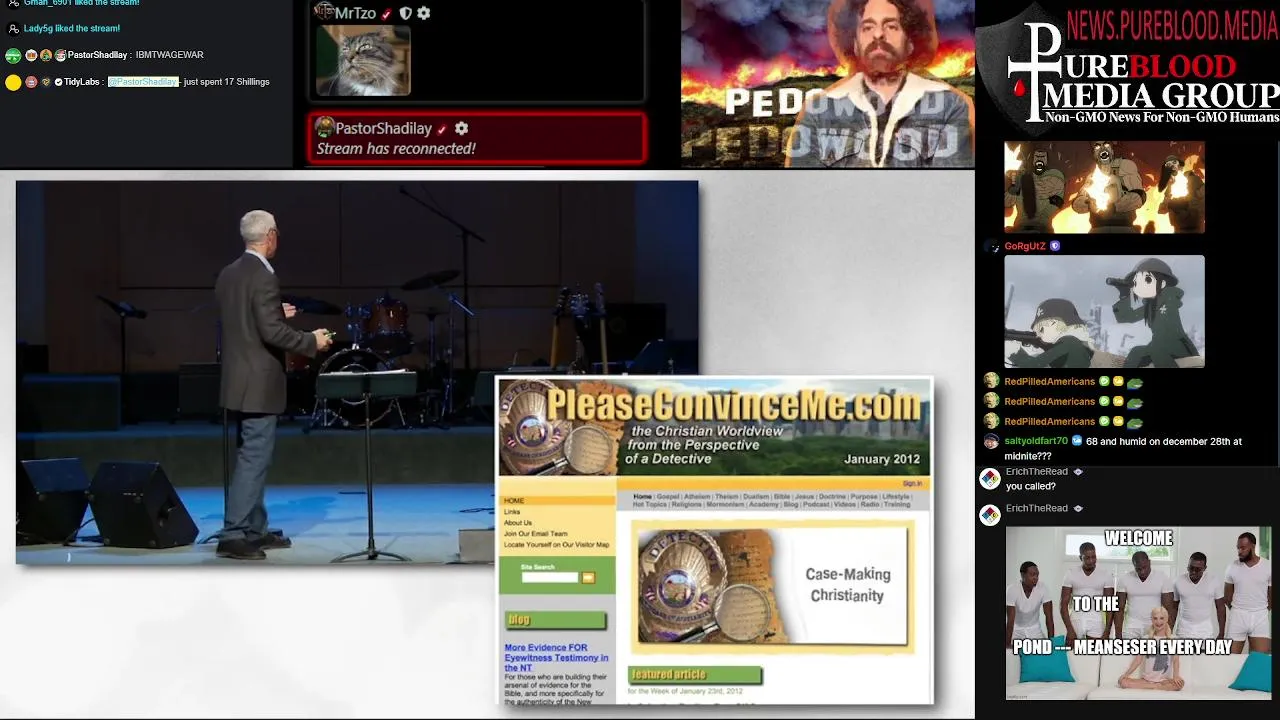1280x720 pixels.
Task: Click the Site Search input field
Action: 550,577
